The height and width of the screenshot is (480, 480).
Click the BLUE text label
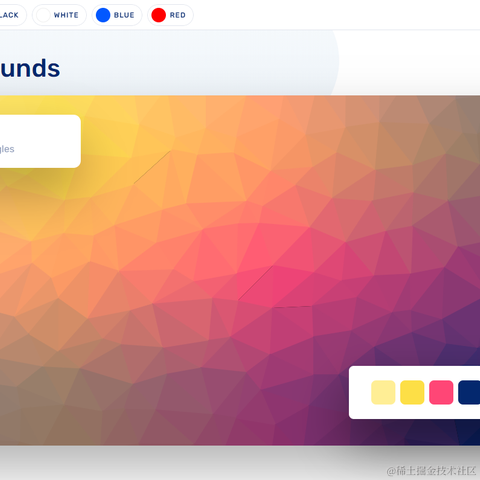pos(124,15)
